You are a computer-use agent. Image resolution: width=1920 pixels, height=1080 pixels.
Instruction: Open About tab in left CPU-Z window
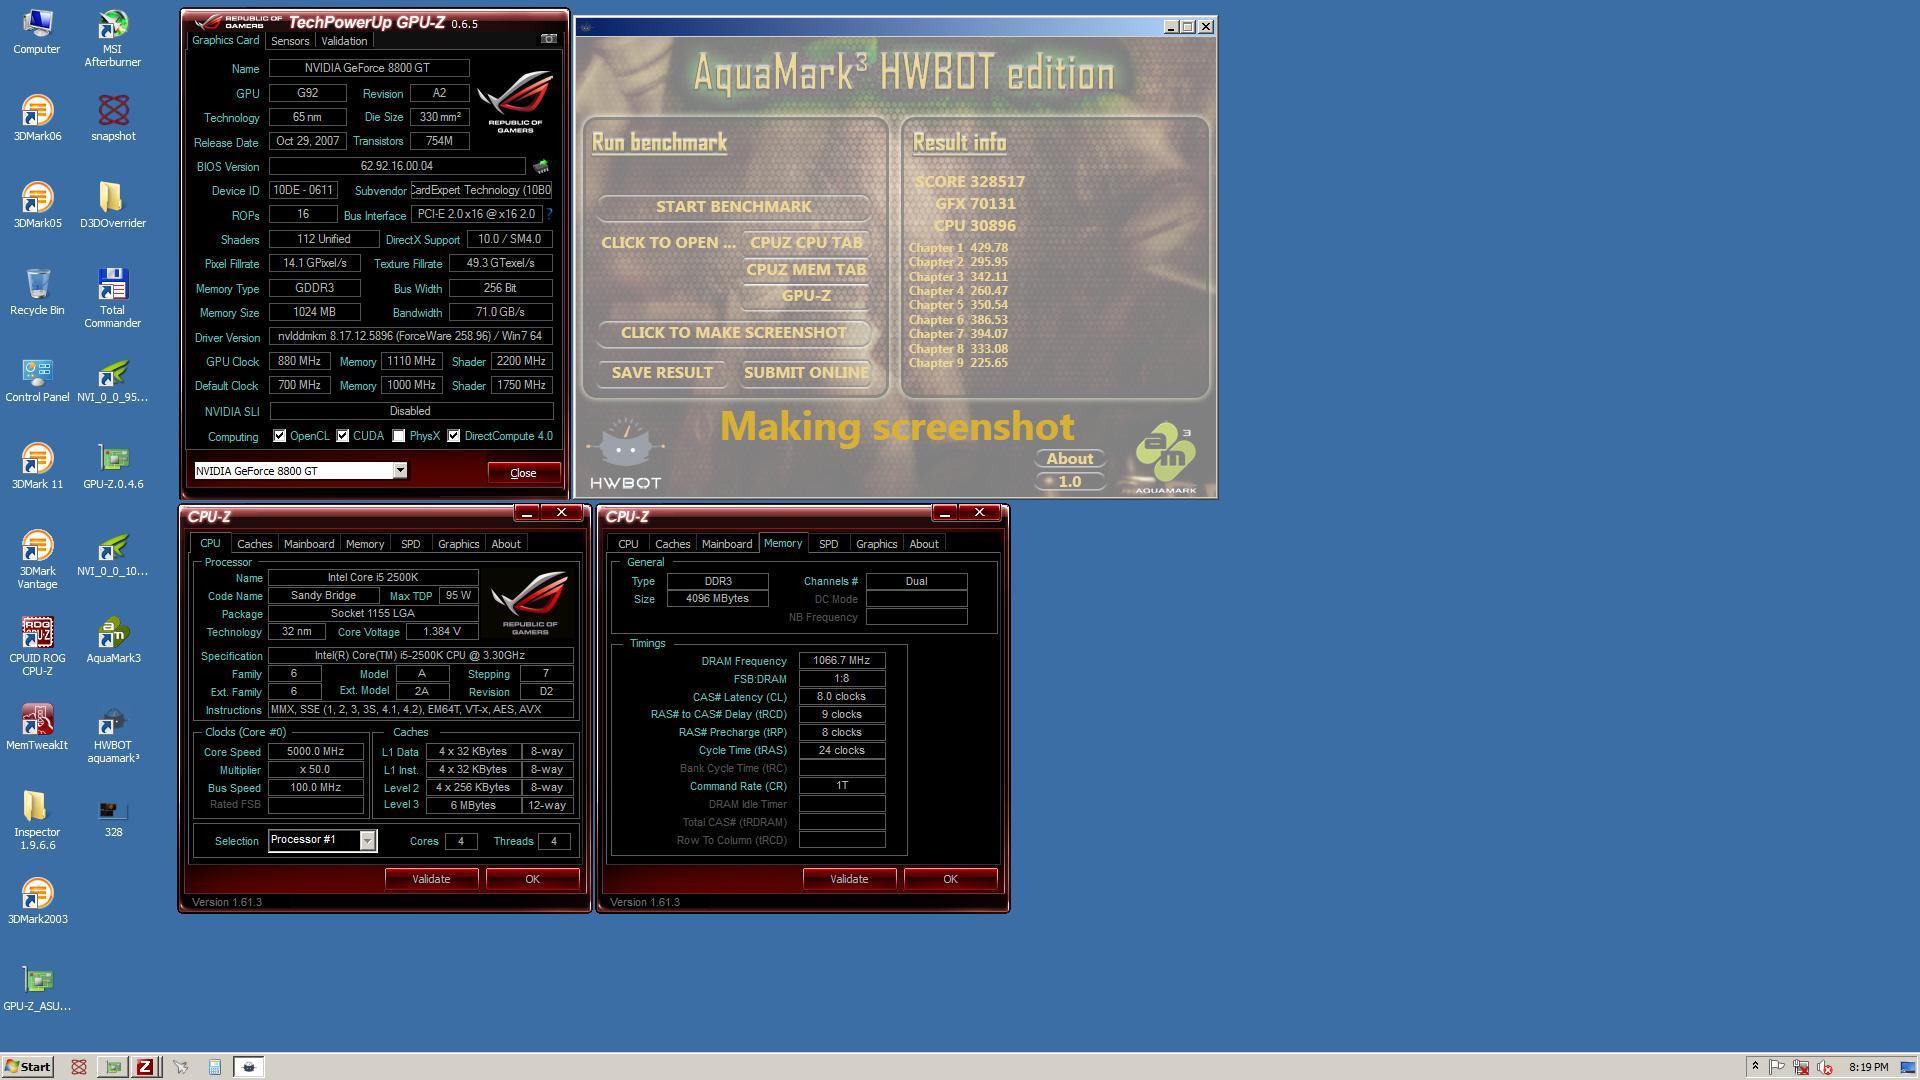pos(506,544)
